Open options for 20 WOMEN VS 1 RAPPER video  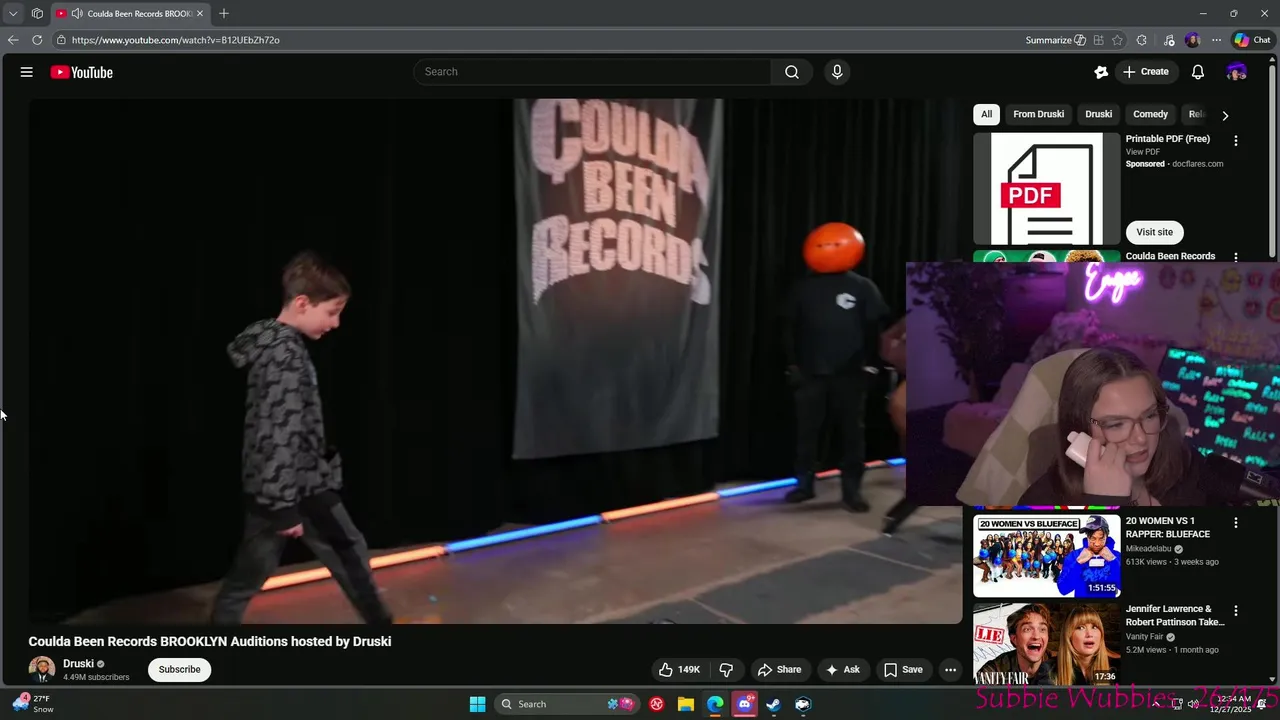1236,523
